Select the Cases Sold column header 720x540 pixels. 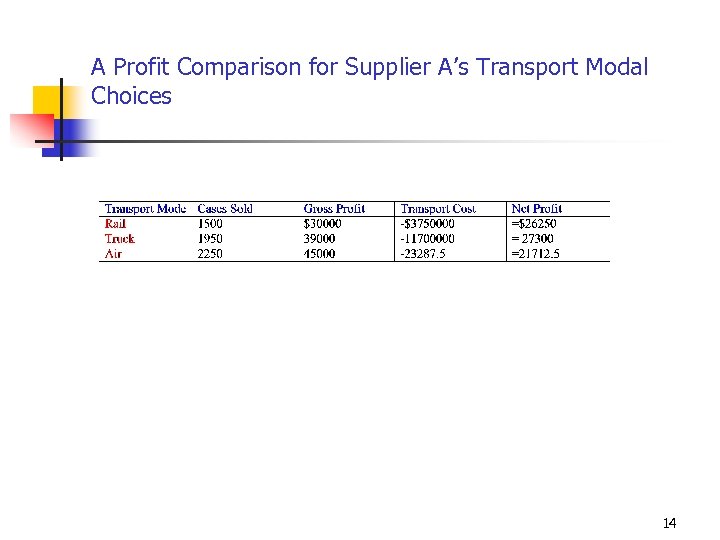225,209
